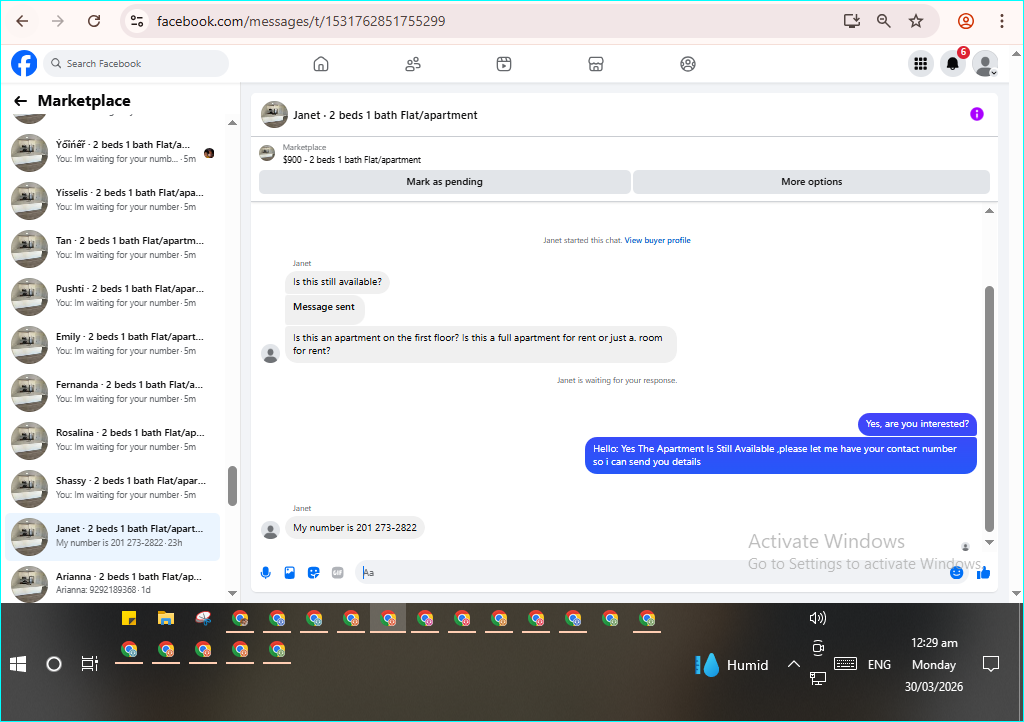Image resolution: width=1024 pixels, height=722 pixels.
Task: Open the Chrome profile icon
Action: tap(965, 21)
